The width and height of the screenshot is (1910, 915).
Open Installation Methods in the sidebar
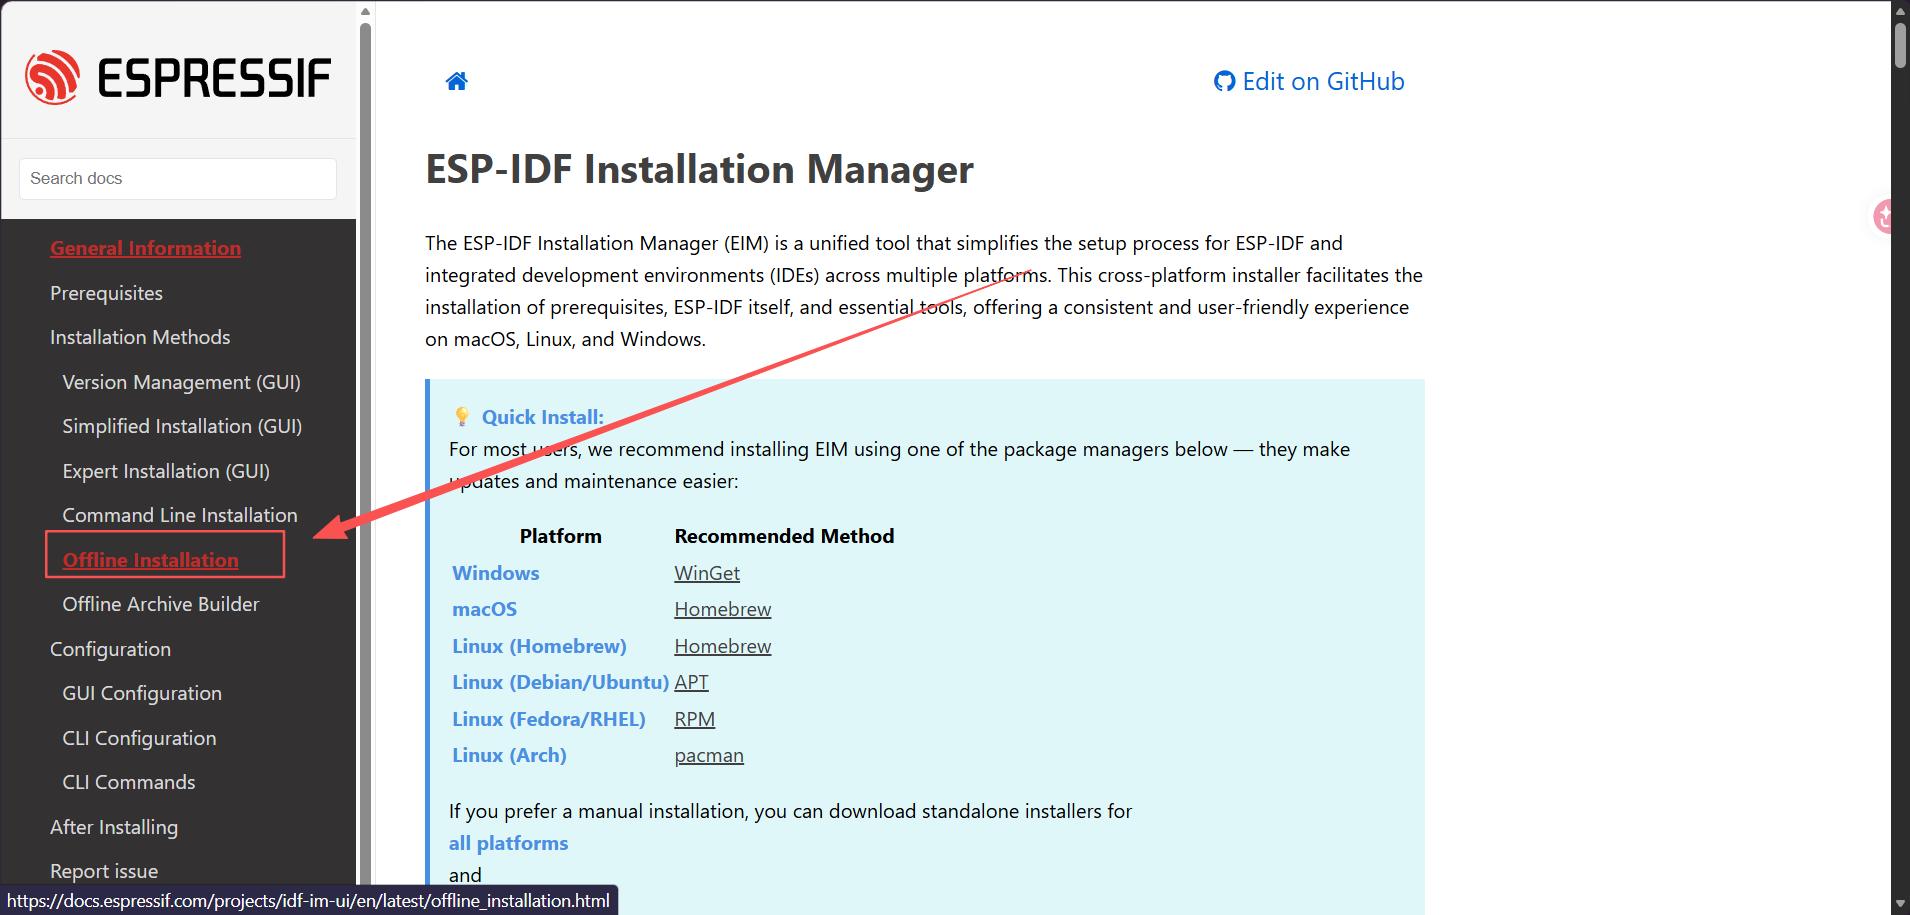click(140, 337)
